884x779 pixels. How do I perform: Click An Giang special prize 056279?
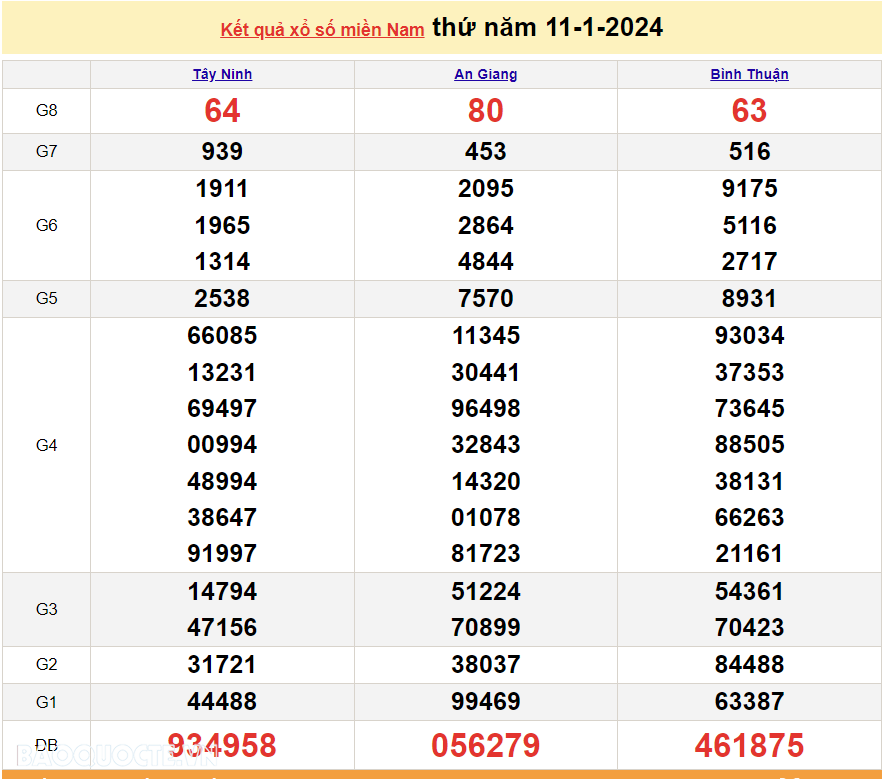(485, 745)
